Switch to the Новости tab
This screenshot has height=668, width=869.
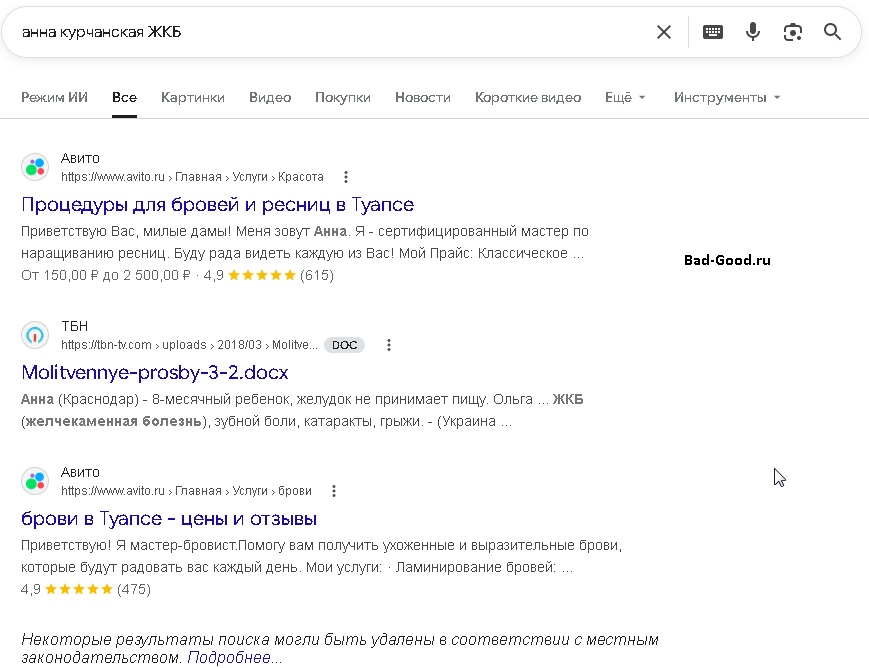pyautogui.click(x=422, y=97)
